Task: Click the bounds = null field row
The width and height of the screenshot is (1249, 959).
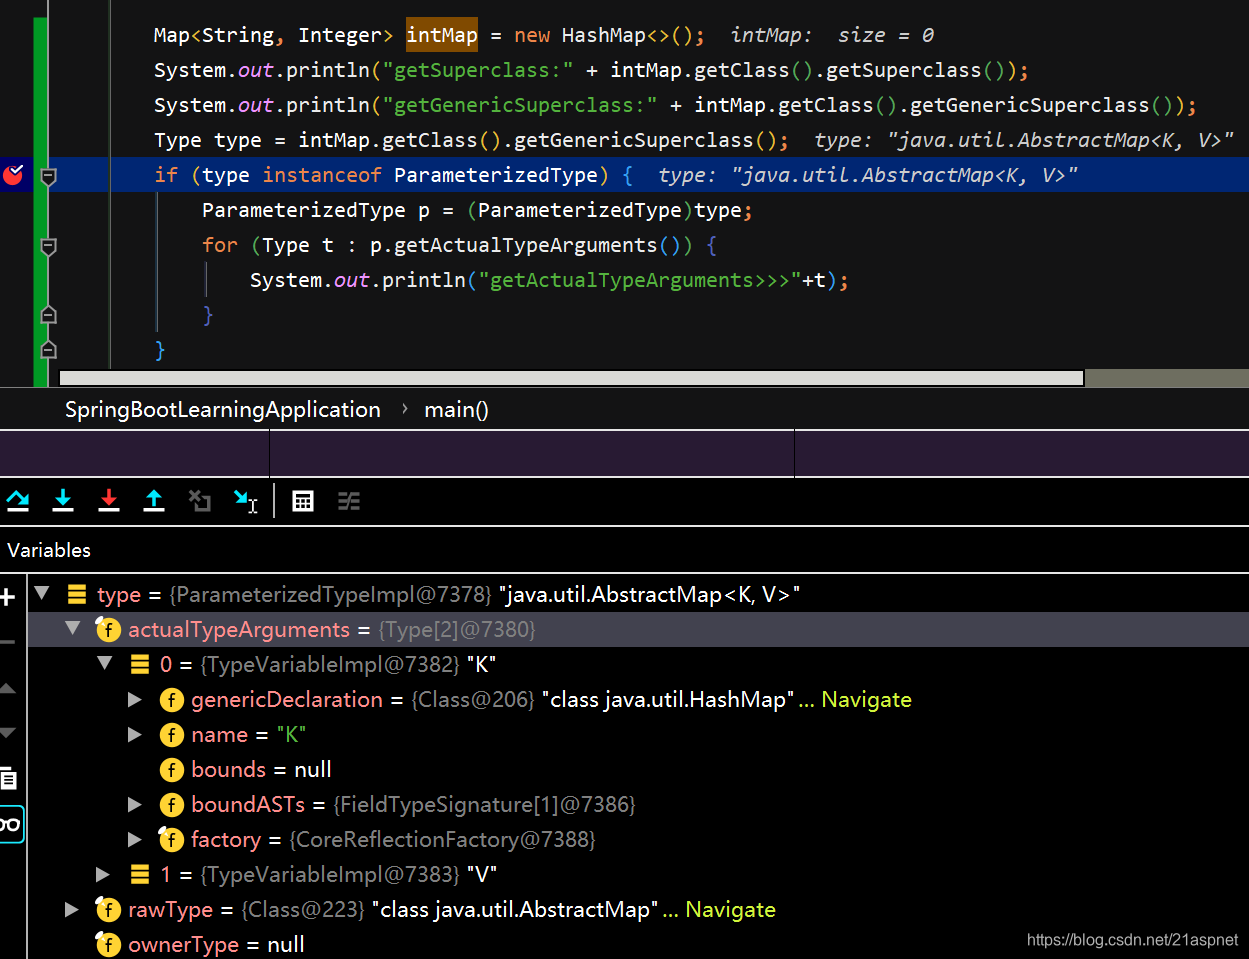Action: pyautogui.click(x=638, y=769)
